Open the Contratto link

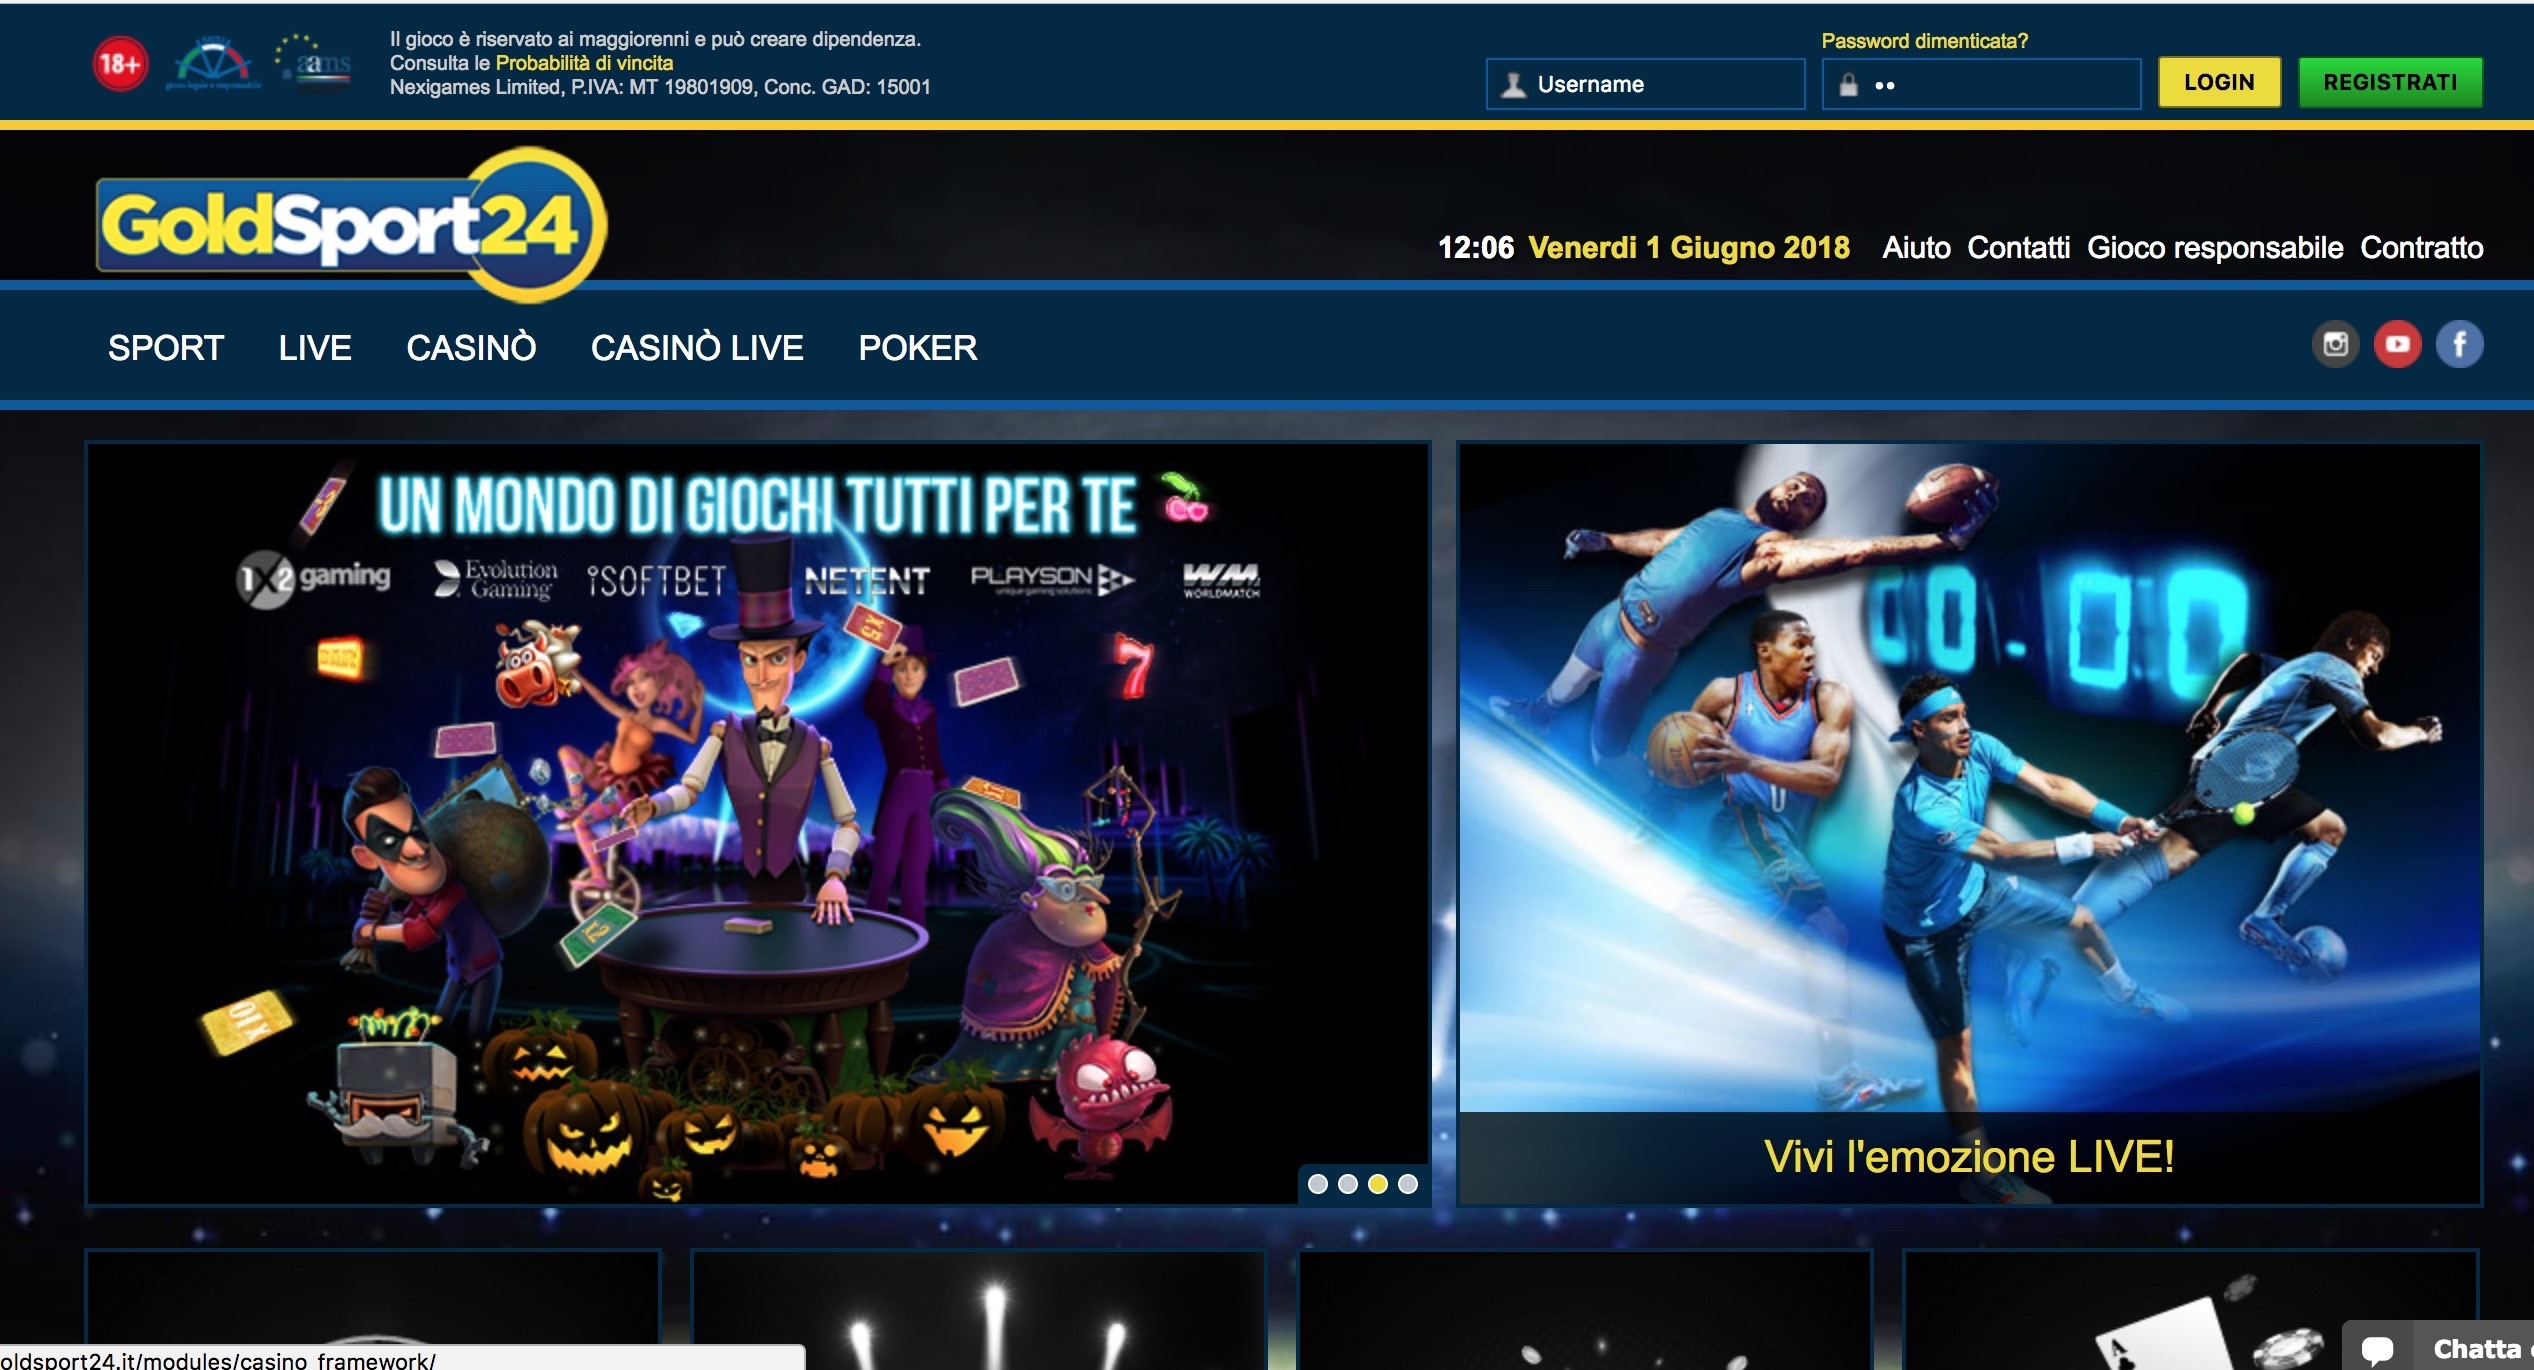[2421, 248]
